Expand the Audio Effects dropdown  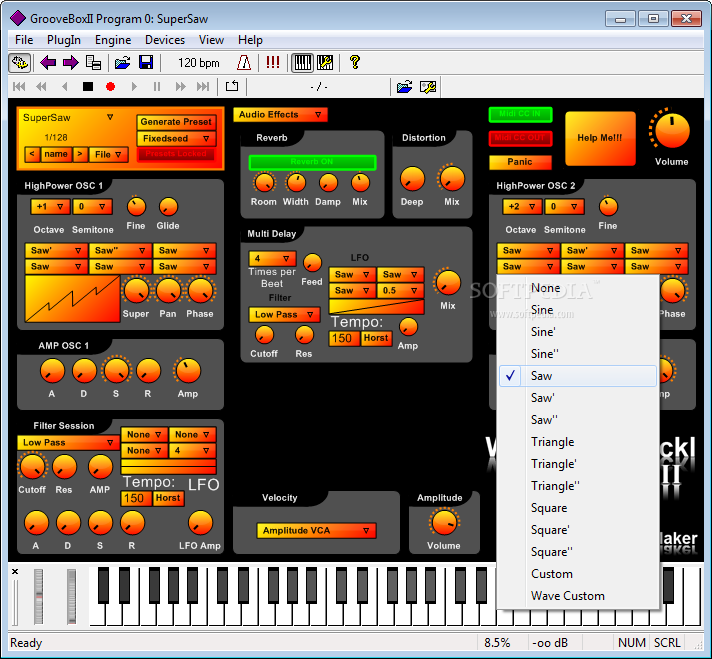pos(280,114)
